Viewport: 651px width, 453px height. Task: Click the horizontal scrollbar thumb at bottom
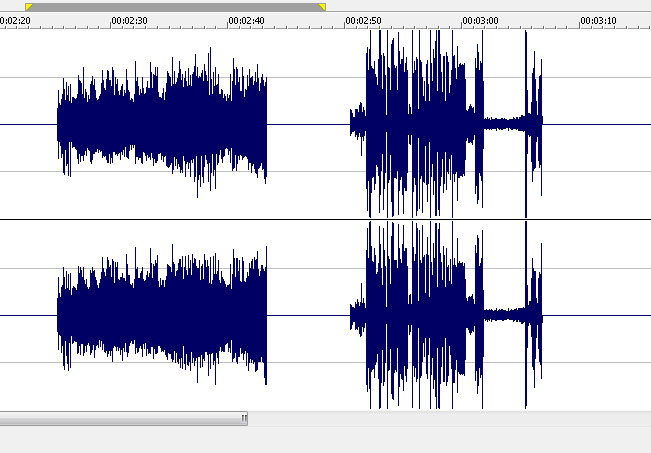(124, 418)
